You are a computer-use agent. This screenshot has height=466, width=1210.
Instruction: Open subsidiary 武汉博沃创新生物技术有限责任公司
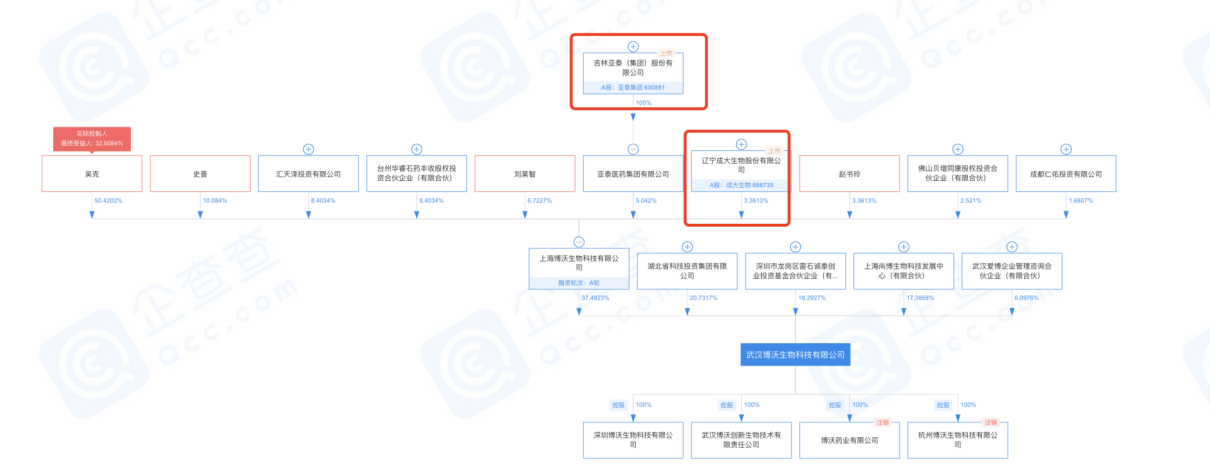[741, 439]
